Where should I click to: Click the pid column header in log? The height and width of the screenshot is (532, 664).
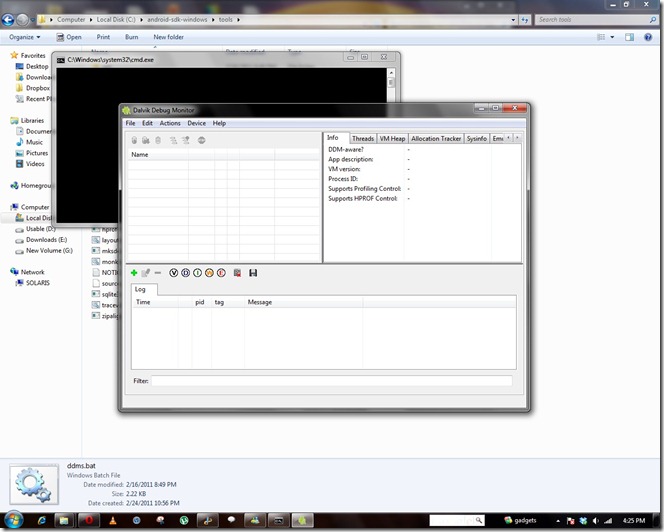pyautogui.click(x=202, y=302)
